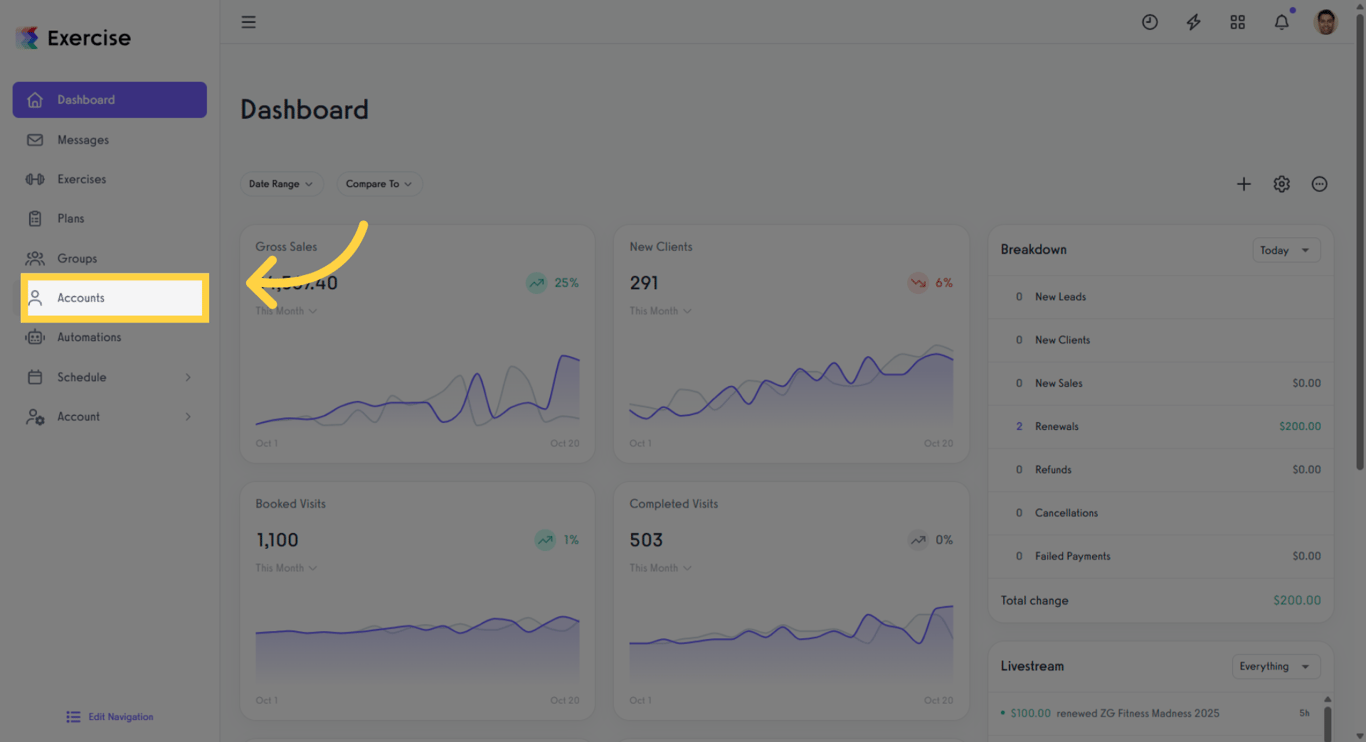Expand the Schedule sidebar menu
This screenshot has height=742, width=1366.
point(82,377)
